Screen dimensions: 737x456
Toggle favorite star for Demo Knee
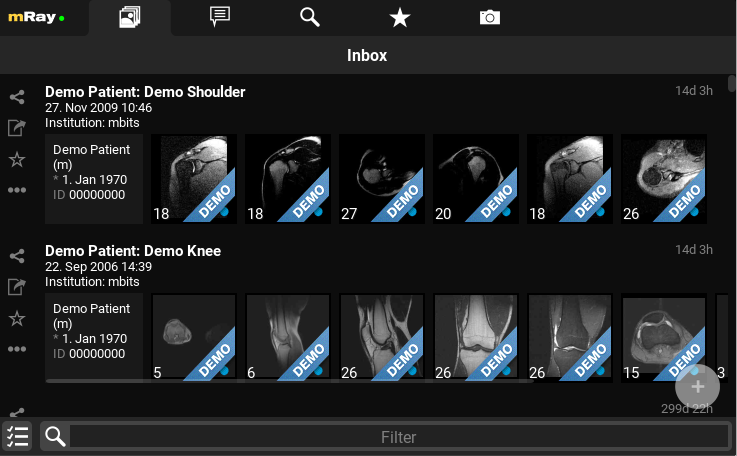[x=17, y=318]
